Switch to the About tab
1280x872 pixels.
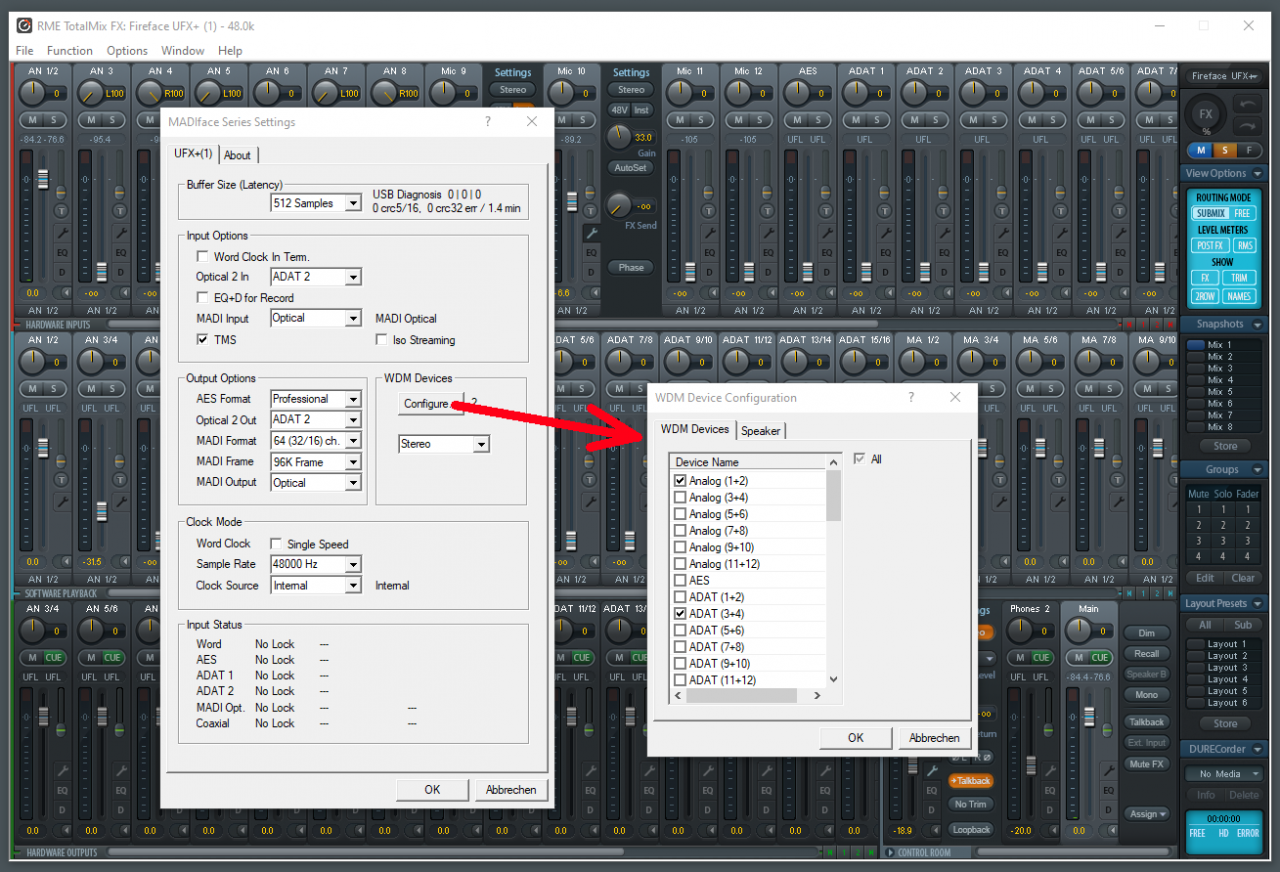click(x=238, y=155)
